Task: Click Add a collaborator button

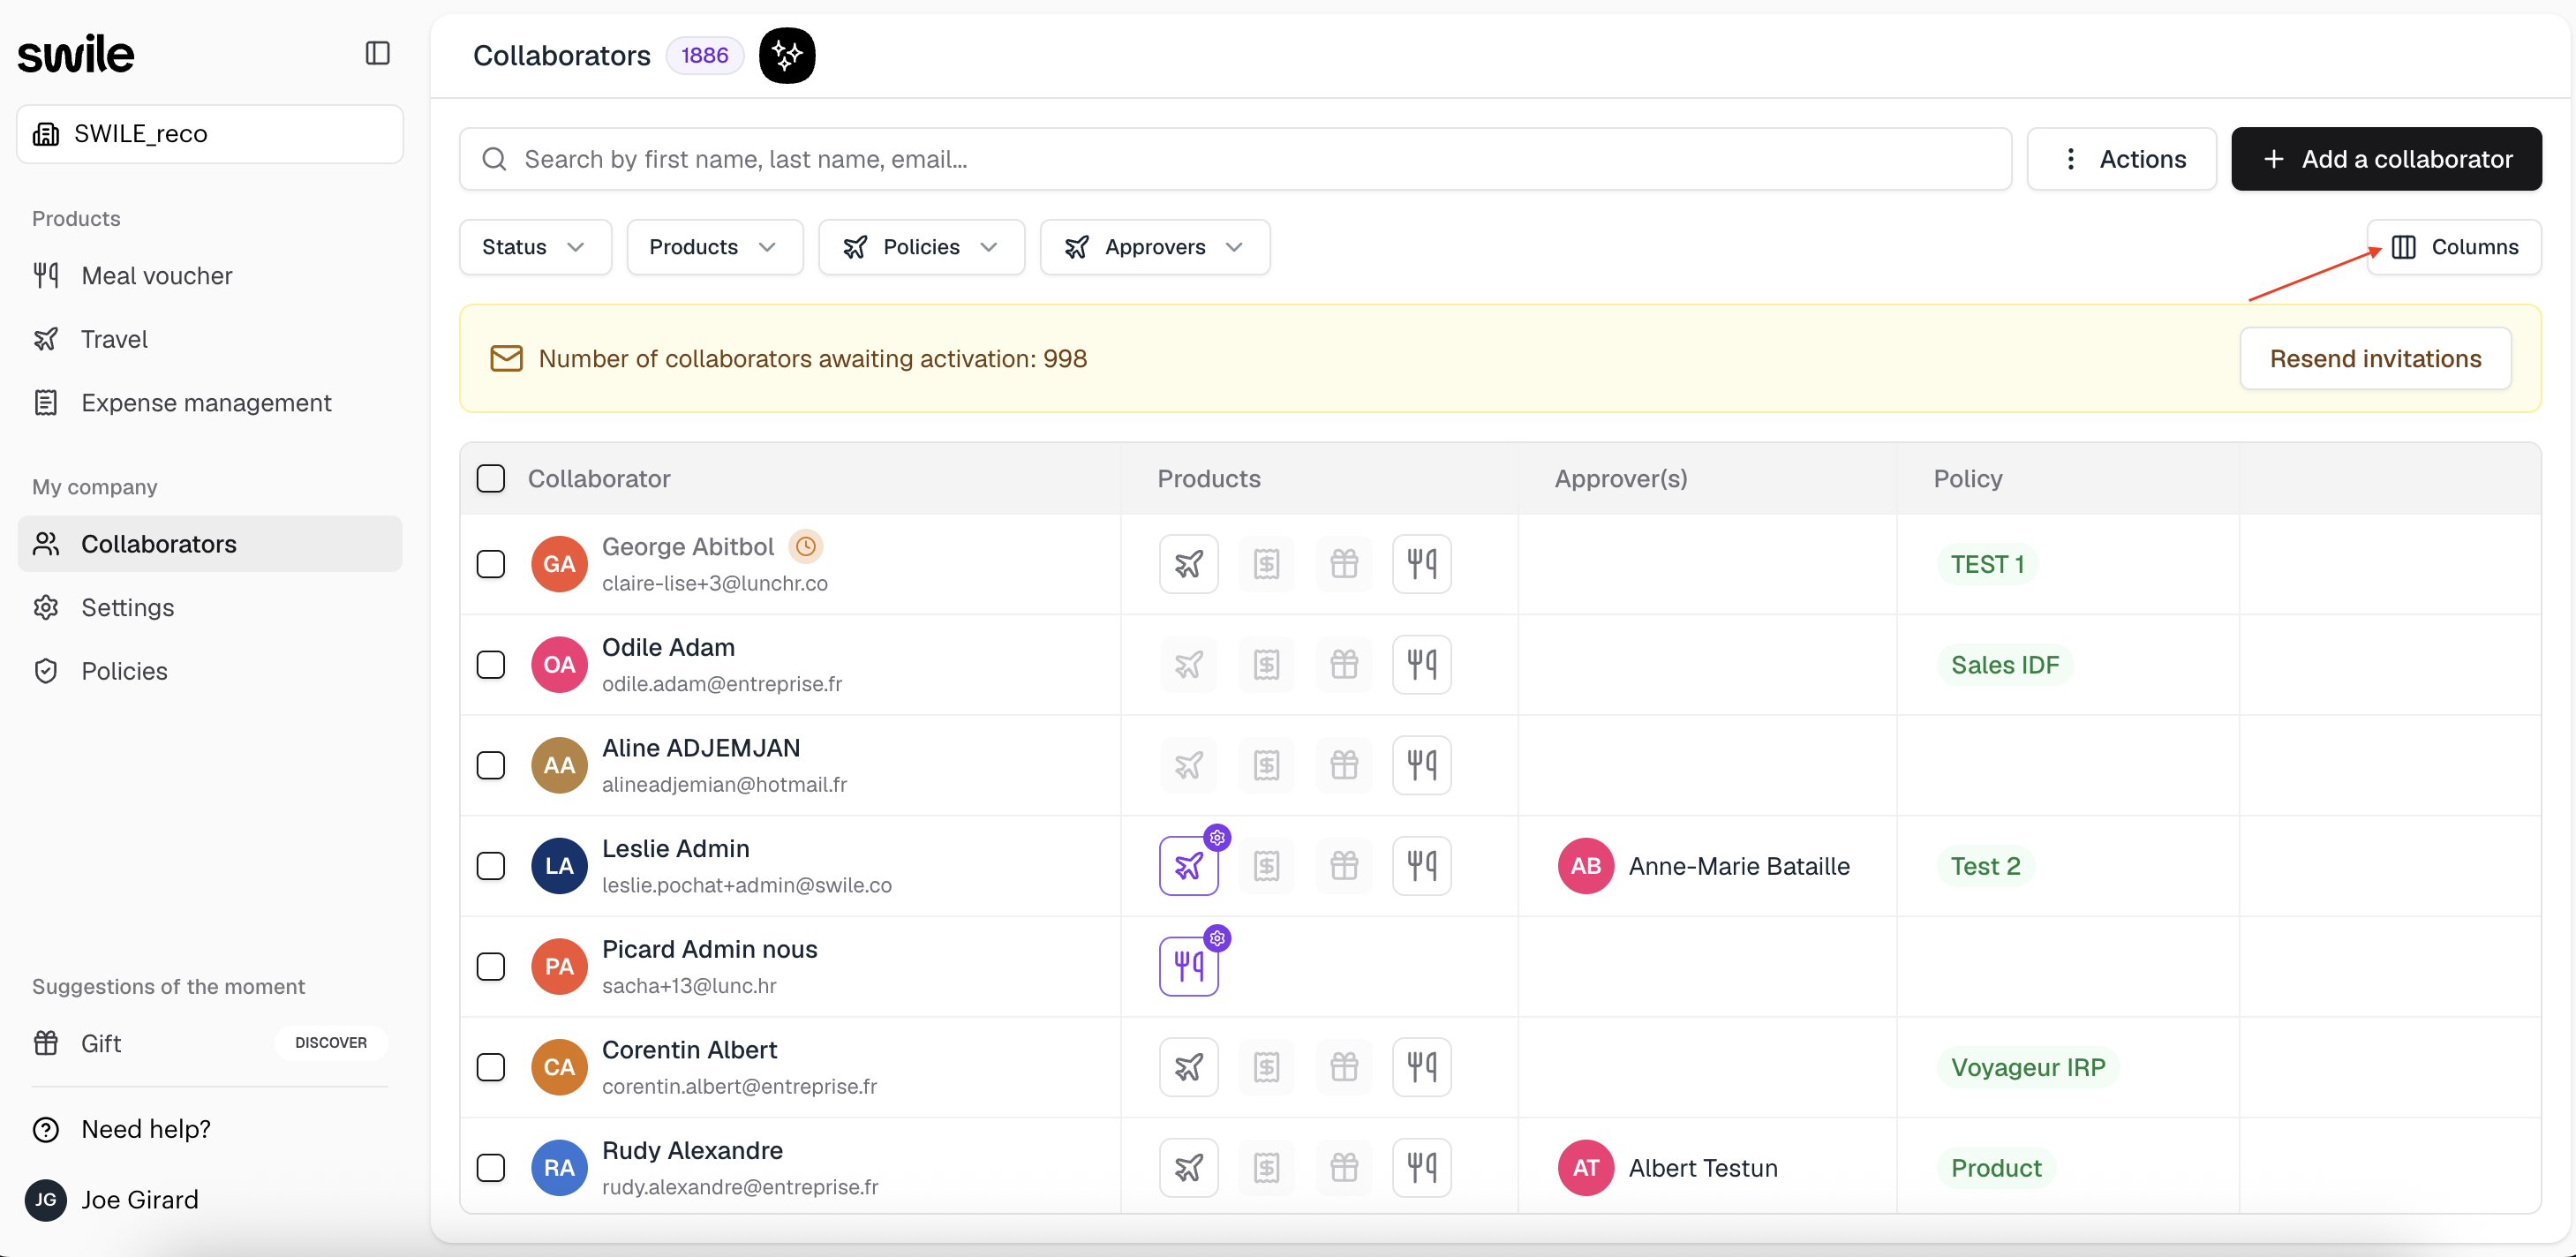Action: (x=2386, y=159)
